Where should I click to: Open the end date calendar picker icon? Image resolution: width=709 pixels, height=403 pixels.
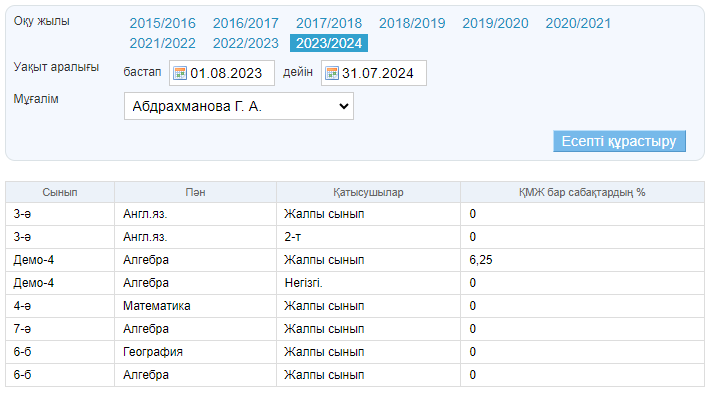(332, 73)
